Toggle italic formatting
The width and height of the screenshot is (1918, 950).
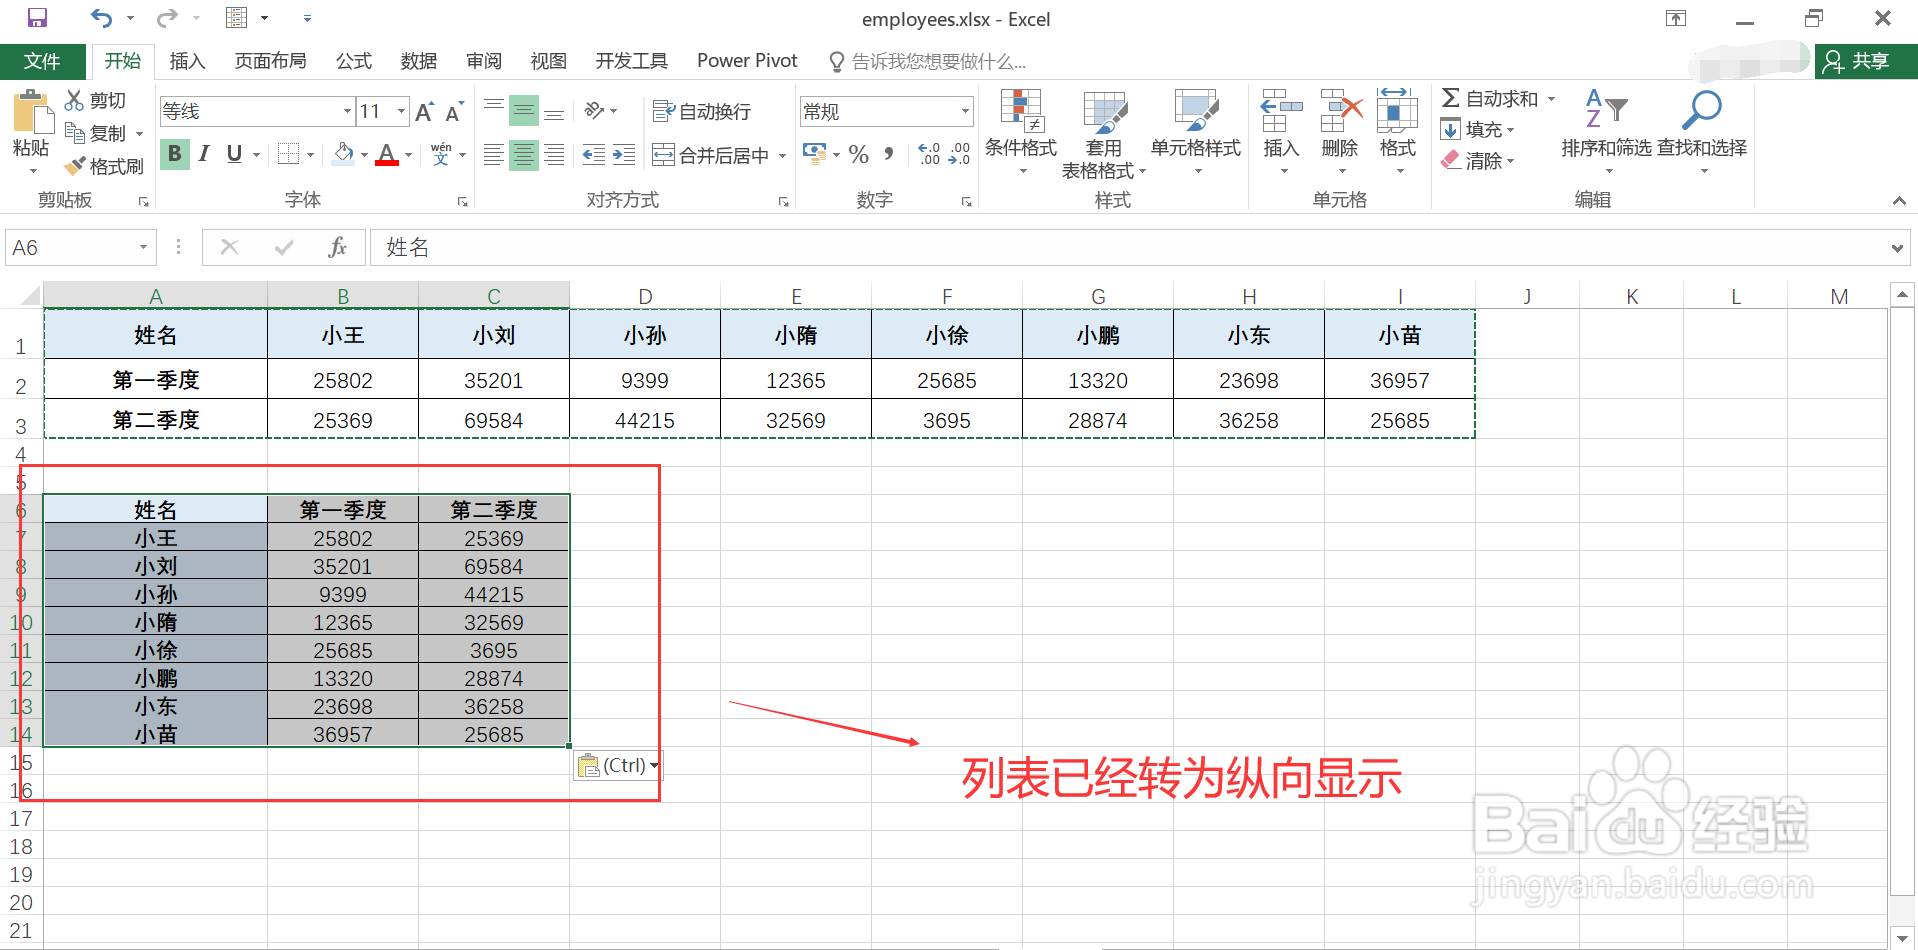click(x=203, y=154)
